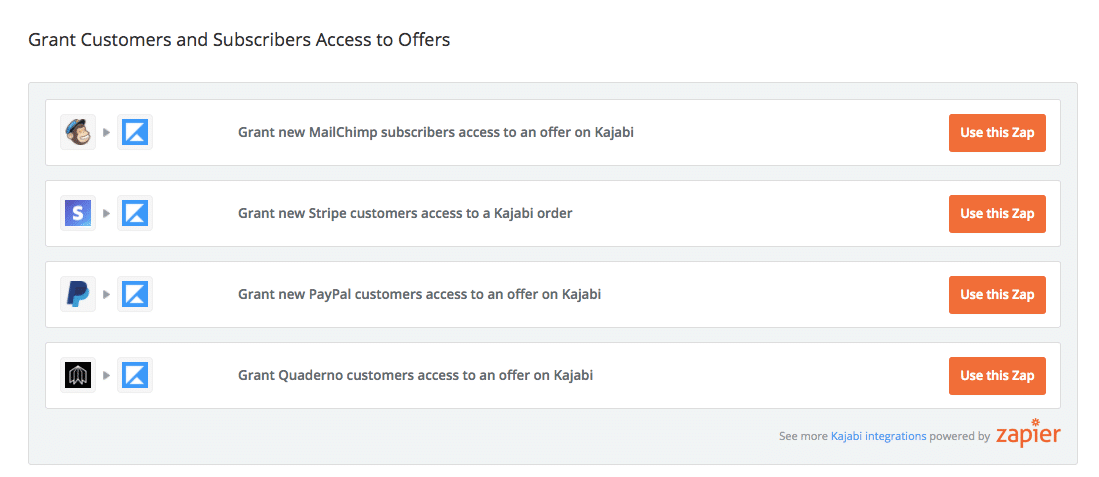The image size is (1099, 477).
Task: Click the MailChimp monkey icon
Action: point(78,132)
